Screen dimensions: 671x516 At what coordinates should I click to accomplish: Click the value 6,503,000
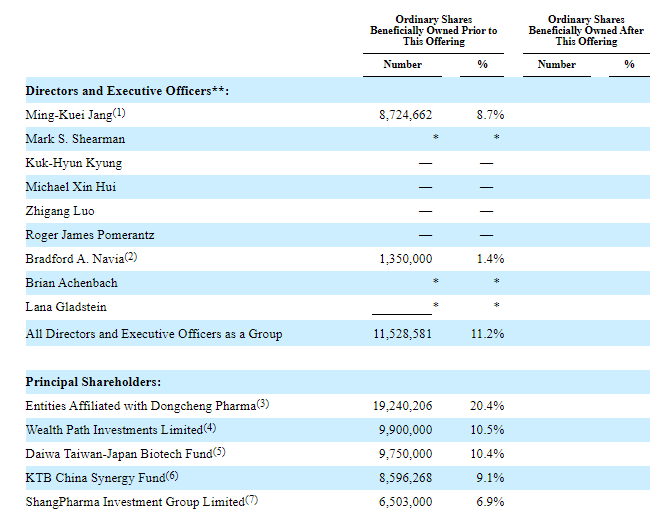(405, 502)
